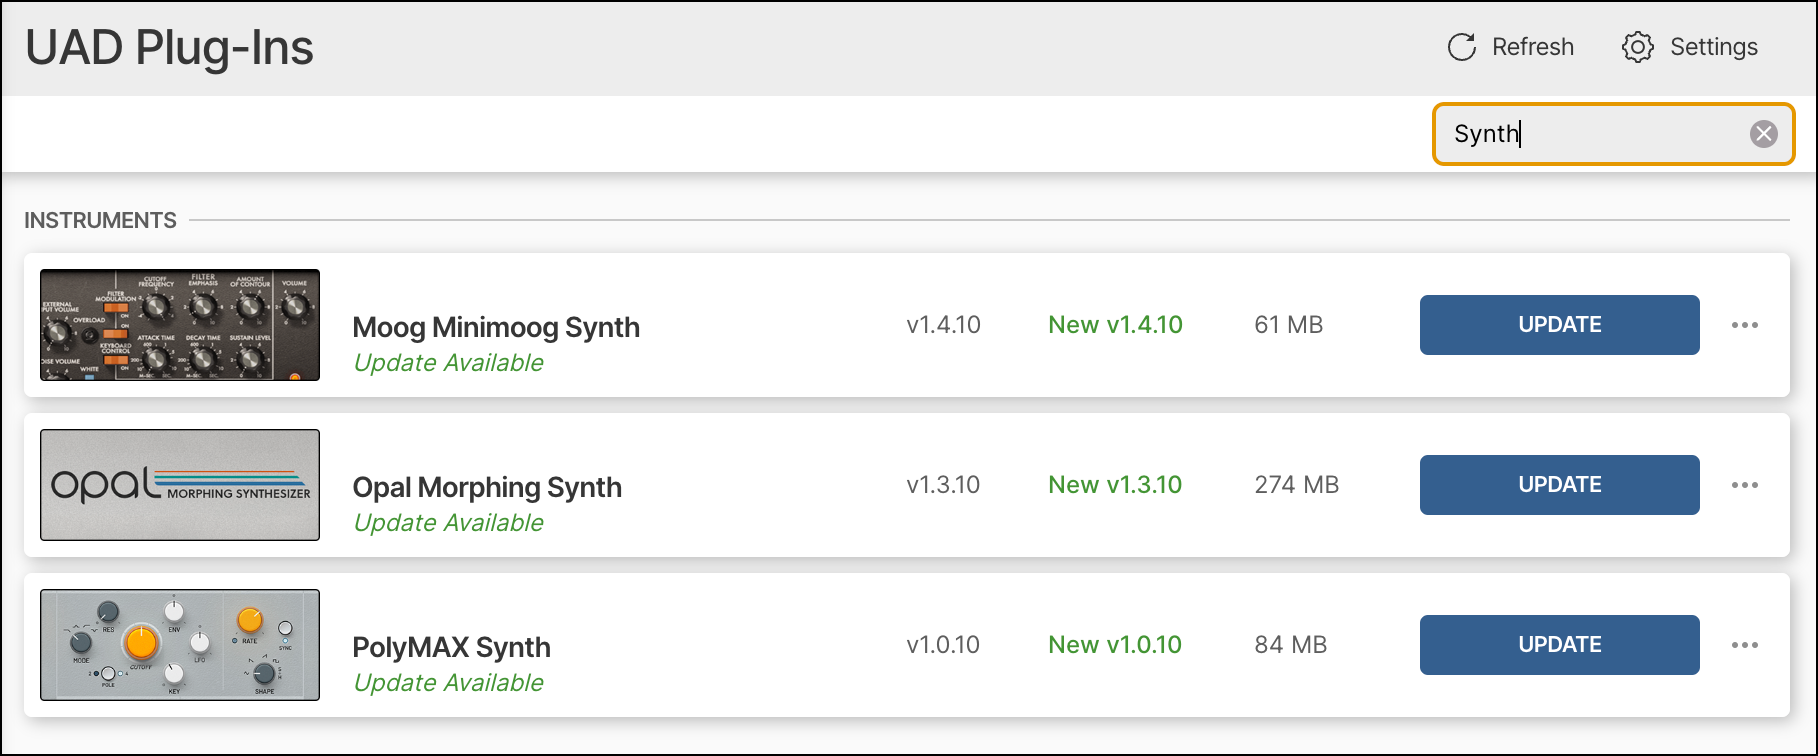The width and height of the screenshot is (1818, 756).
Task: Update the Moog Minimoog Synth plug-in
Action: [x=1559, y=325]
